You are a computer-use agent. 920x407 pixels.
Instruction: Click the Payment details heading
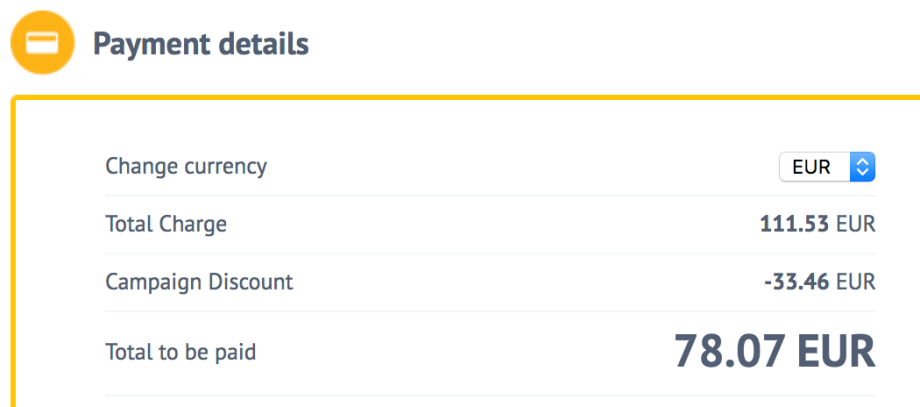[x=201, y=44]
